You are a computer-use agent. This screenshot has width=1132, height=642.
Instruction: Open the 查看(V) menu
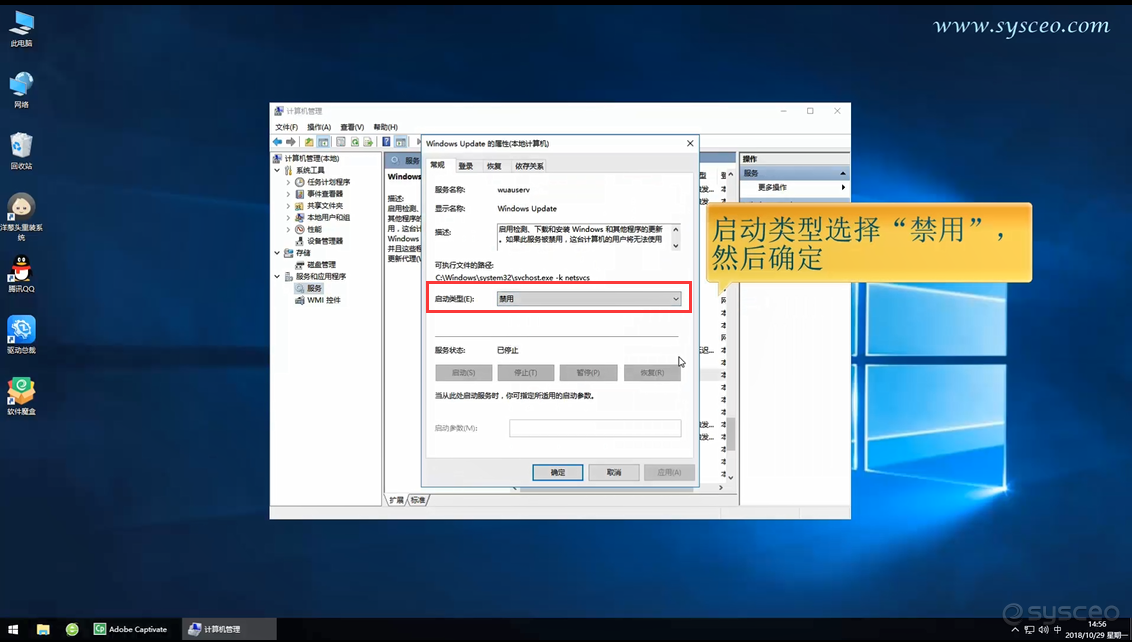tap(352, 127)
